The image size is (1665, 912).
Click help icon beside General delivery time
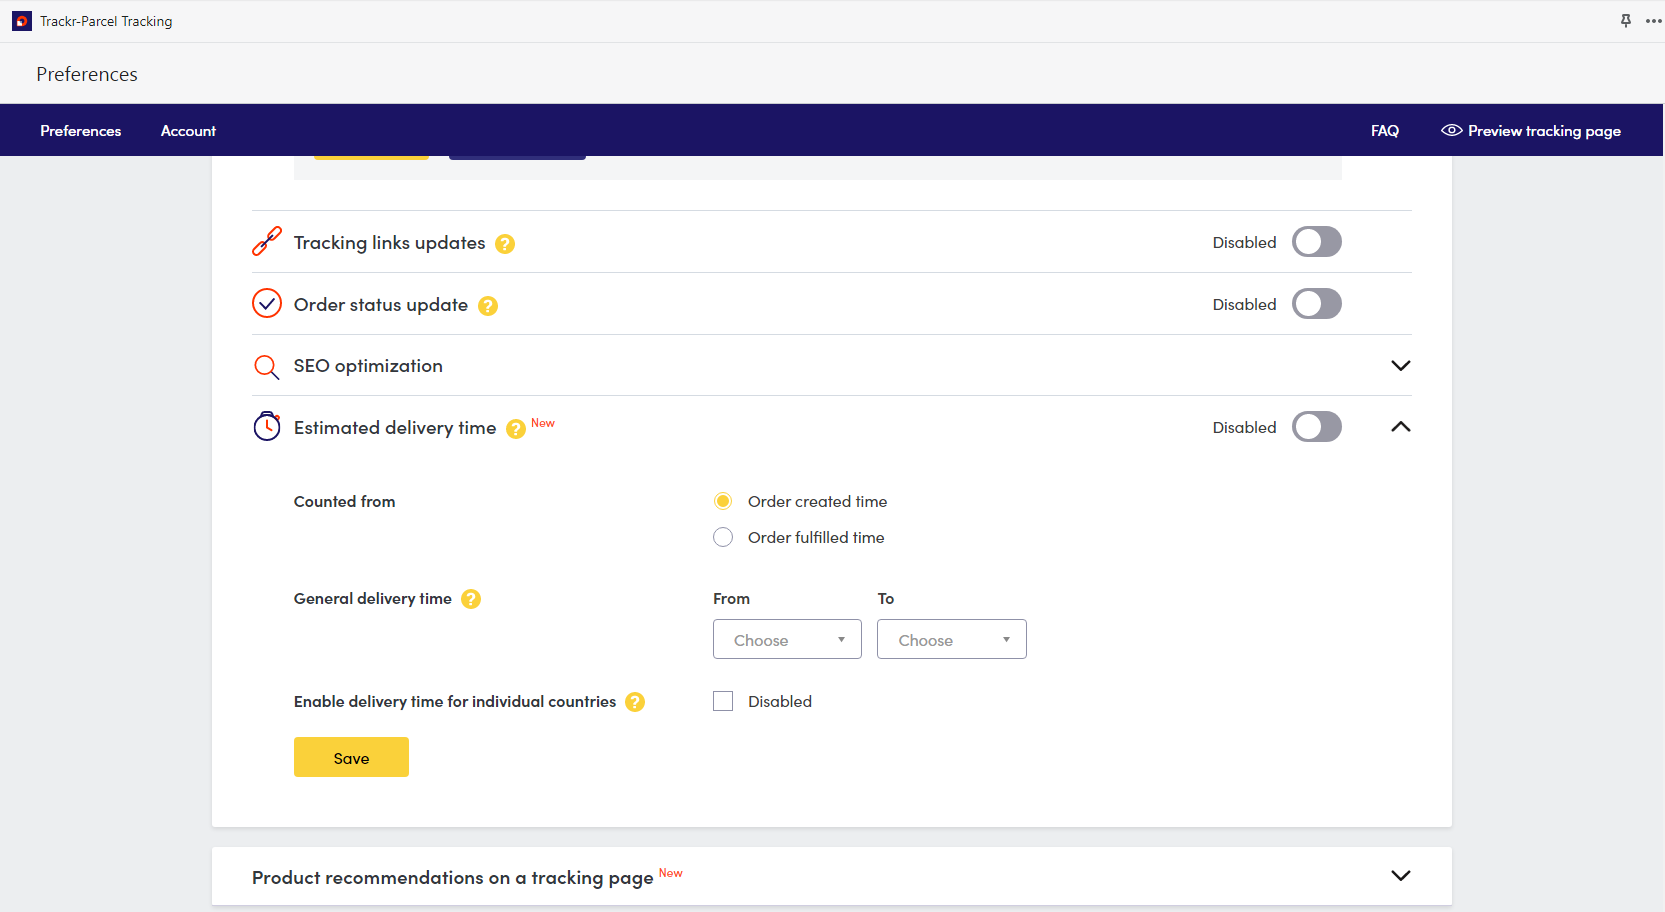click(x=471, y=599)
